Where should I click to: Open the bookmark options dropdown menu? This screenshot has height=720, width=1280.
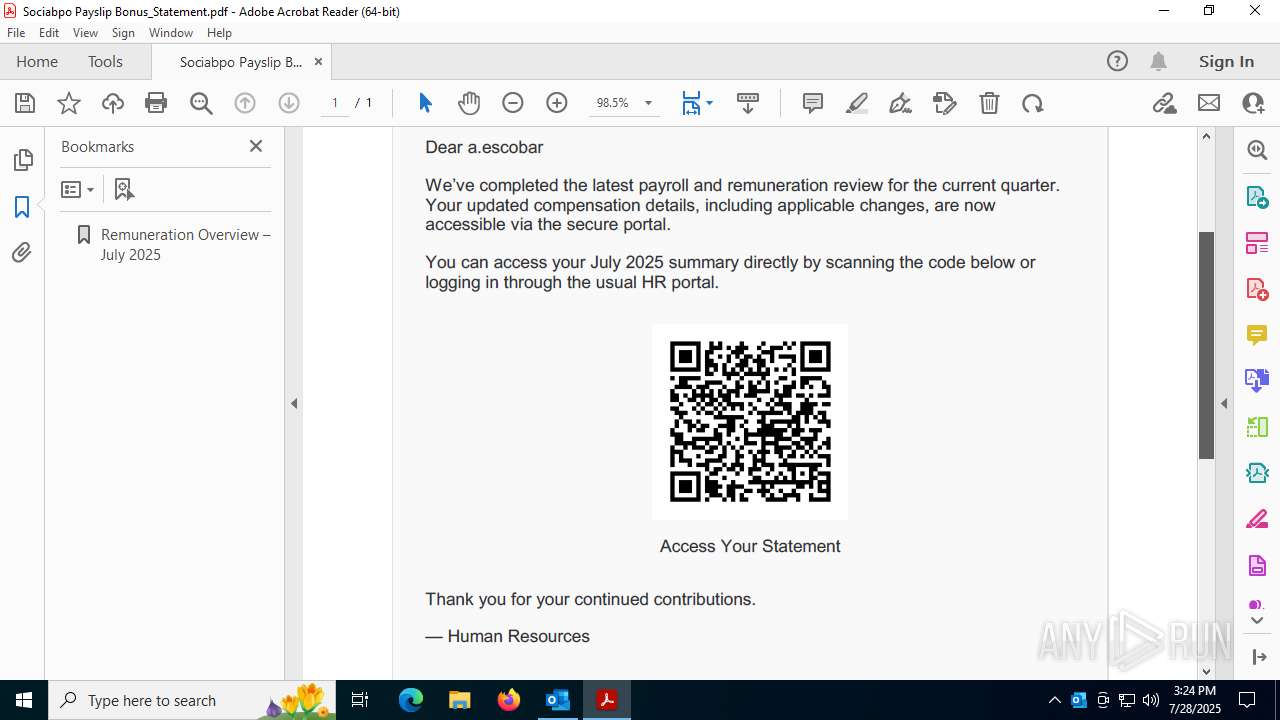pos(77,189)
